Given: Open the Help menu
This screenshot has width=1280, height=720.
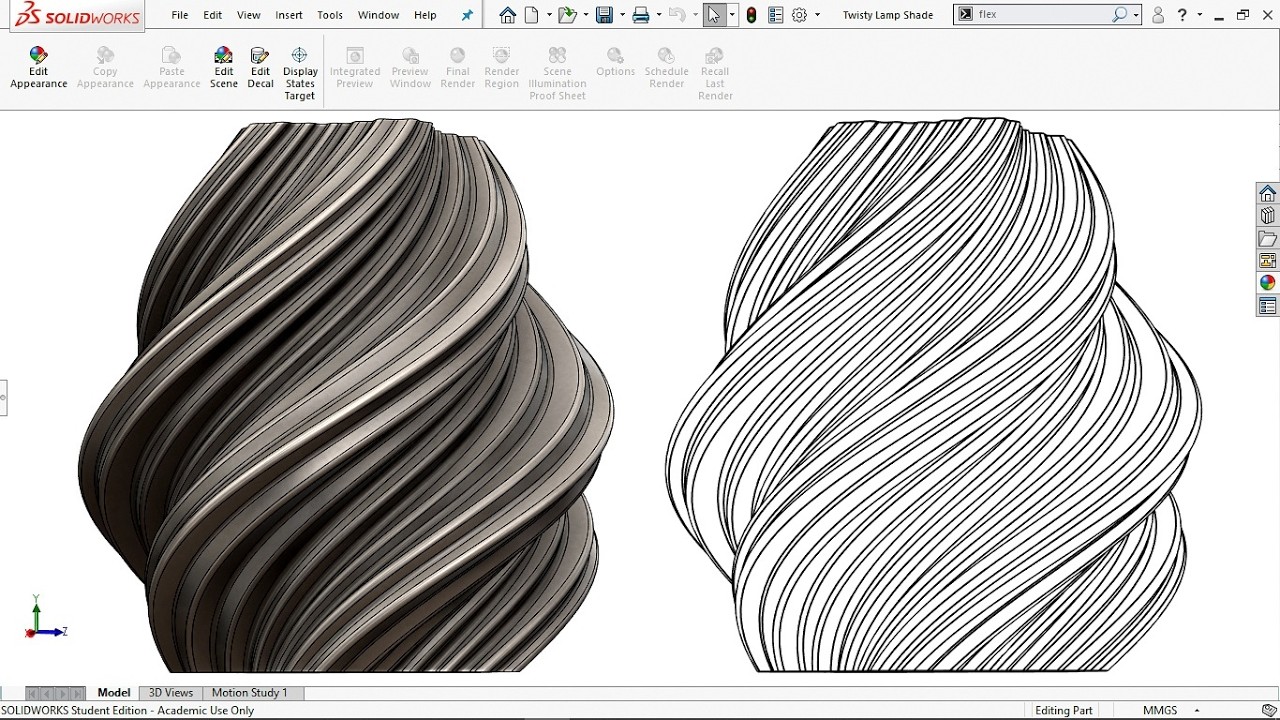Looking at the screenshot, I should pos(425,15).
